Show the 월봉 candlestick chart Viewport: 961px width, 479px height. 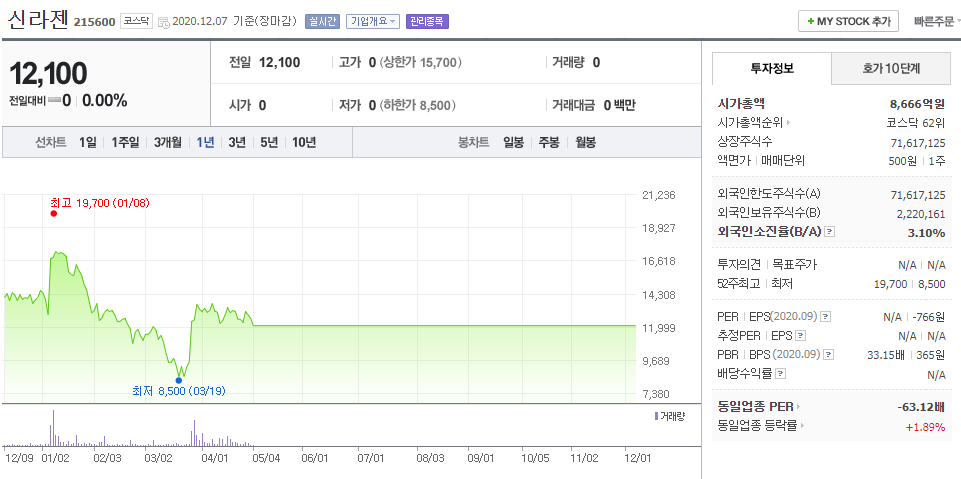(x=585, y=143)
